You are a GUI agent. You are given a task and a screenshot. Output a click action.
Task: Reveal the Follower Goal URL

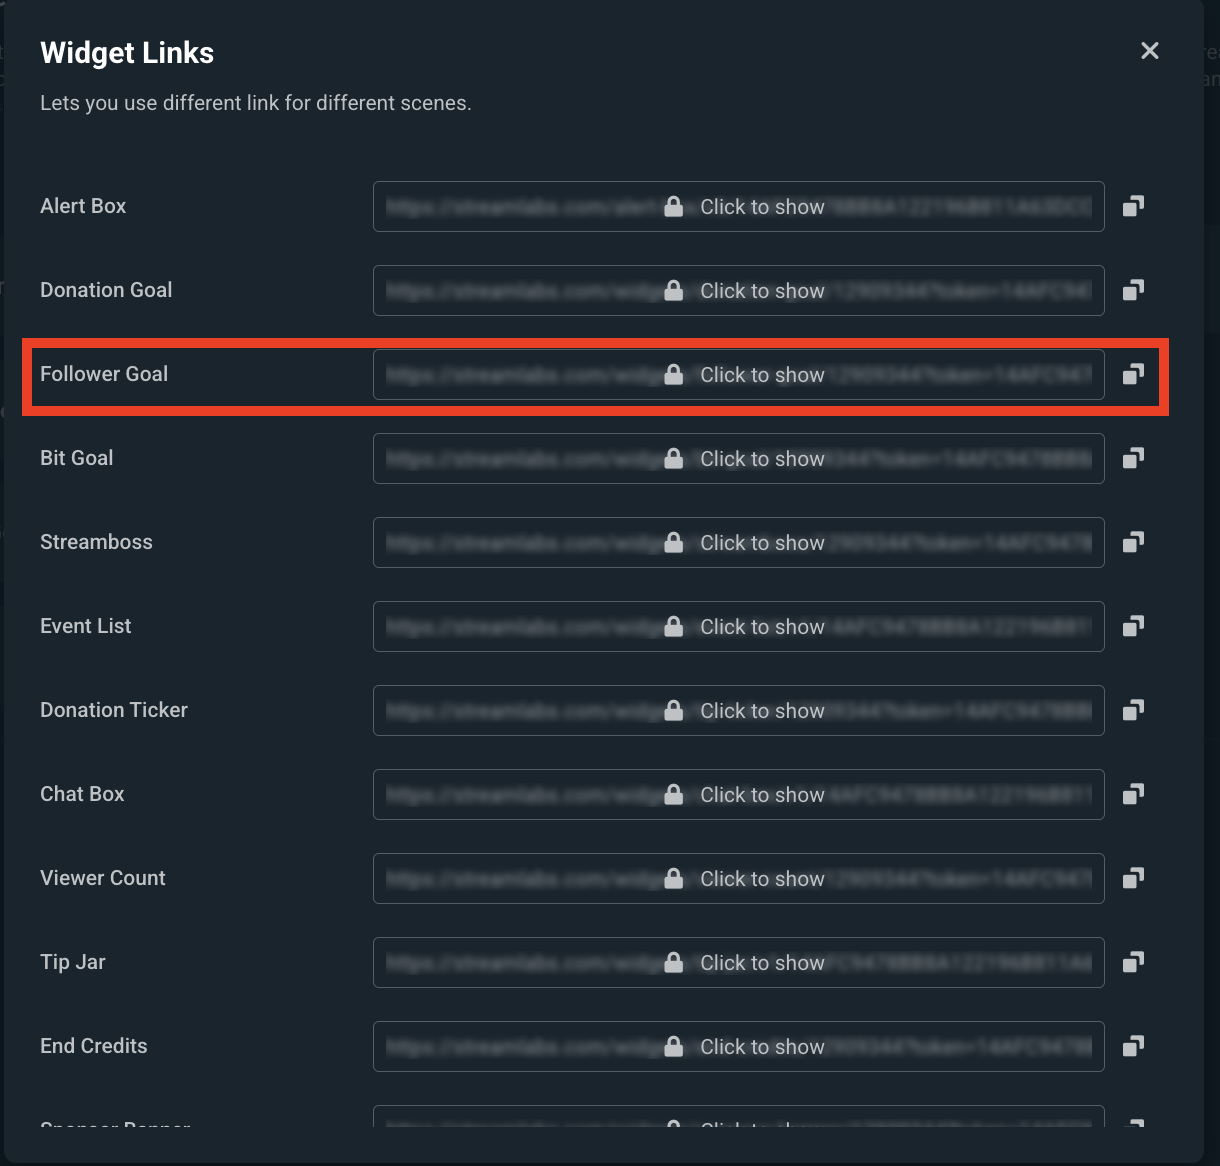[761, 374]
